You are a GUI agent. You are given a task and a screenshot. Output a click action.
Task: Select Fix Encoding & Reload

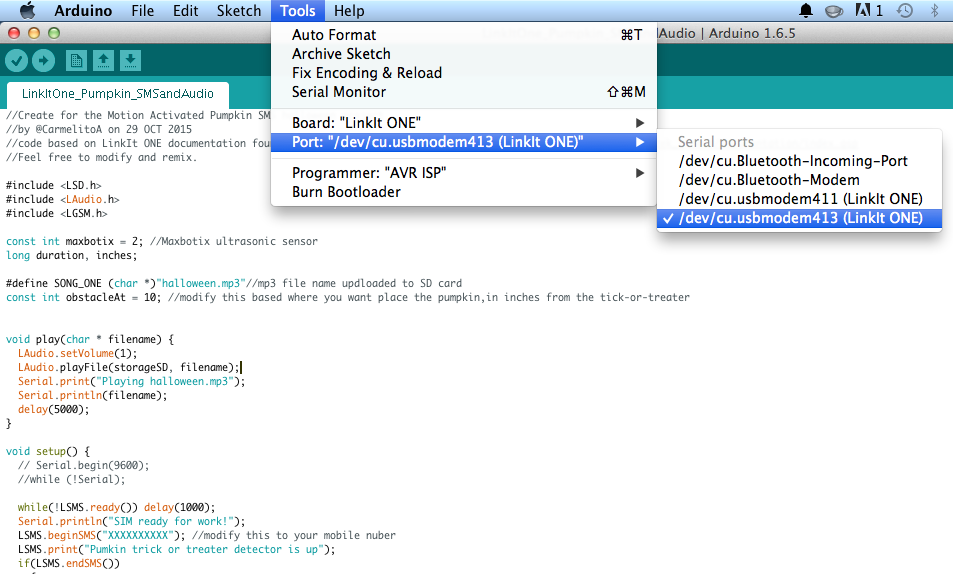464,72
